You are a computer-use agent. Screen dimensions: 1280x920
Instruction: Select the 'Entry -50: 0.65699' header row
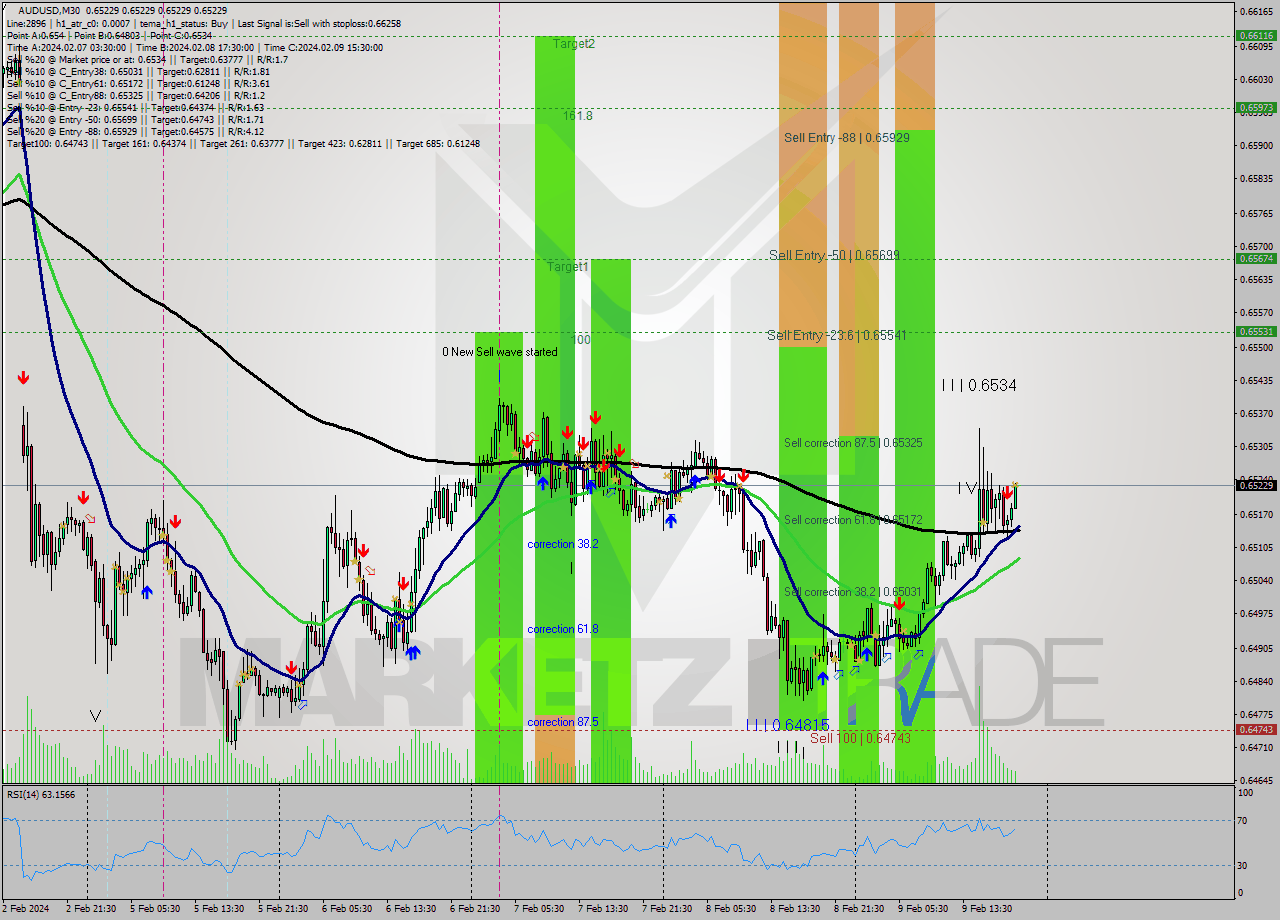coord(138,119)
